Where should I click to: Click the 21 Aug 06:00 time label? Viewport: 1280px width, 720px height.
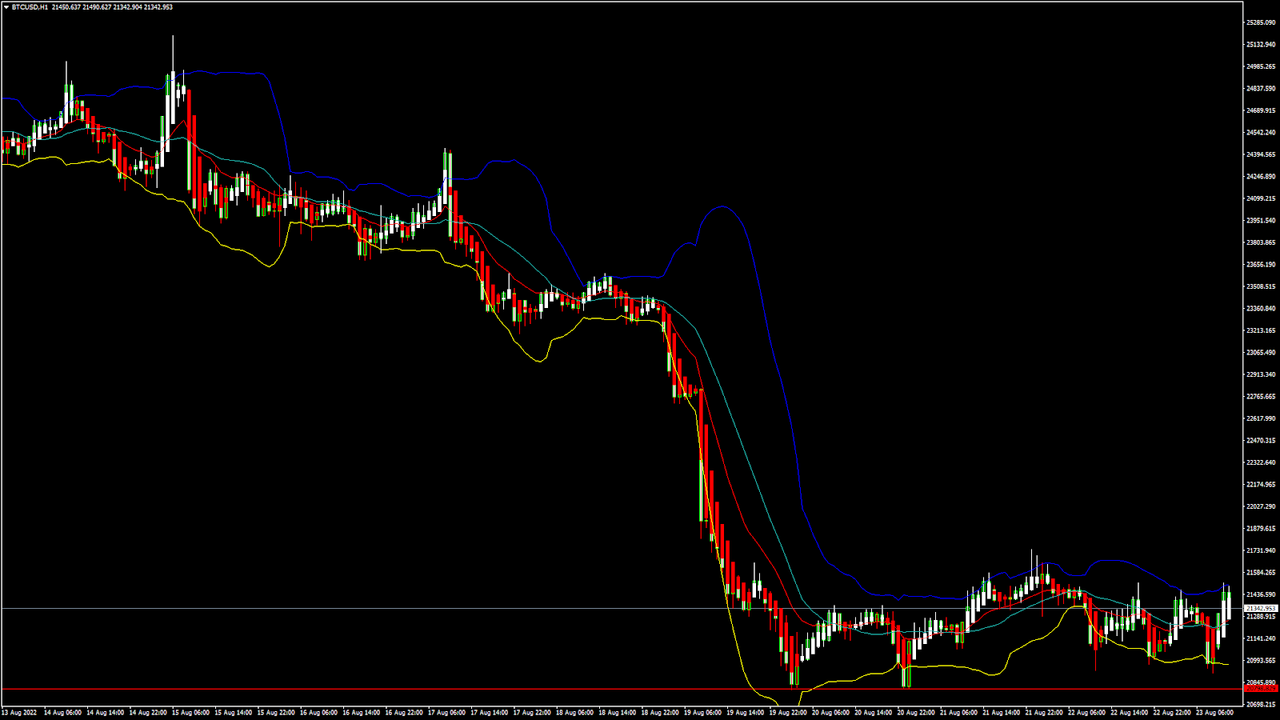click(x=959, y=713)
